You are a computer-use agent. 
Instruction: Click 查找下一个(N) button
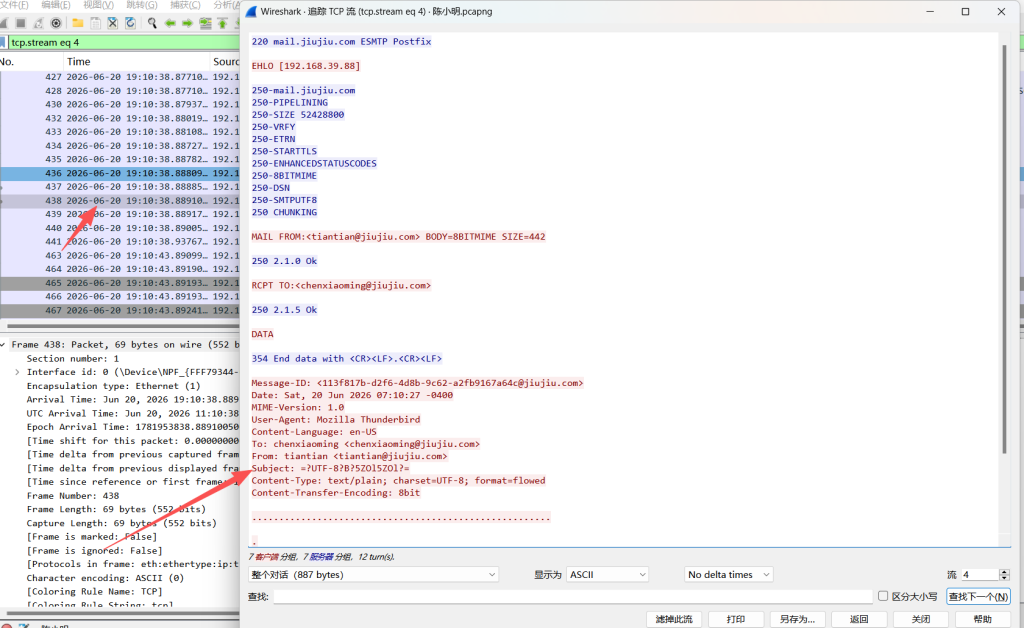coord(978,596)
